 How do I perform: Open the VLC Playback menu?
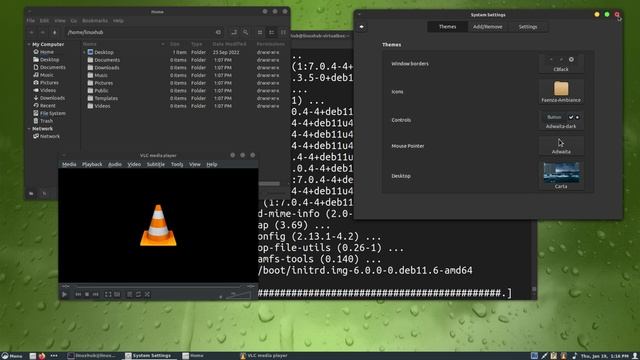point(92,164)
